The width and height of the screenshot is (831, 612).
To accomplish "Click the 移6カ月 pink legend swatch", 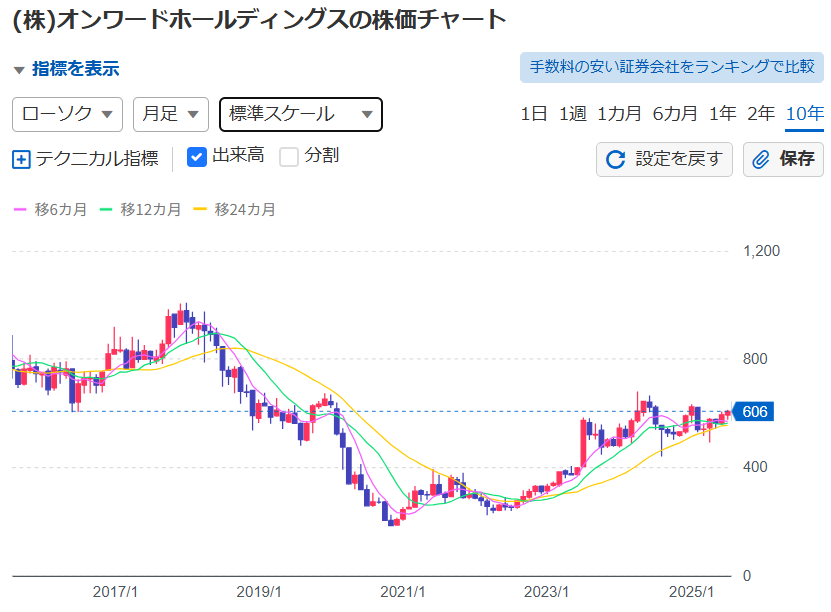I will coord(20,209).
